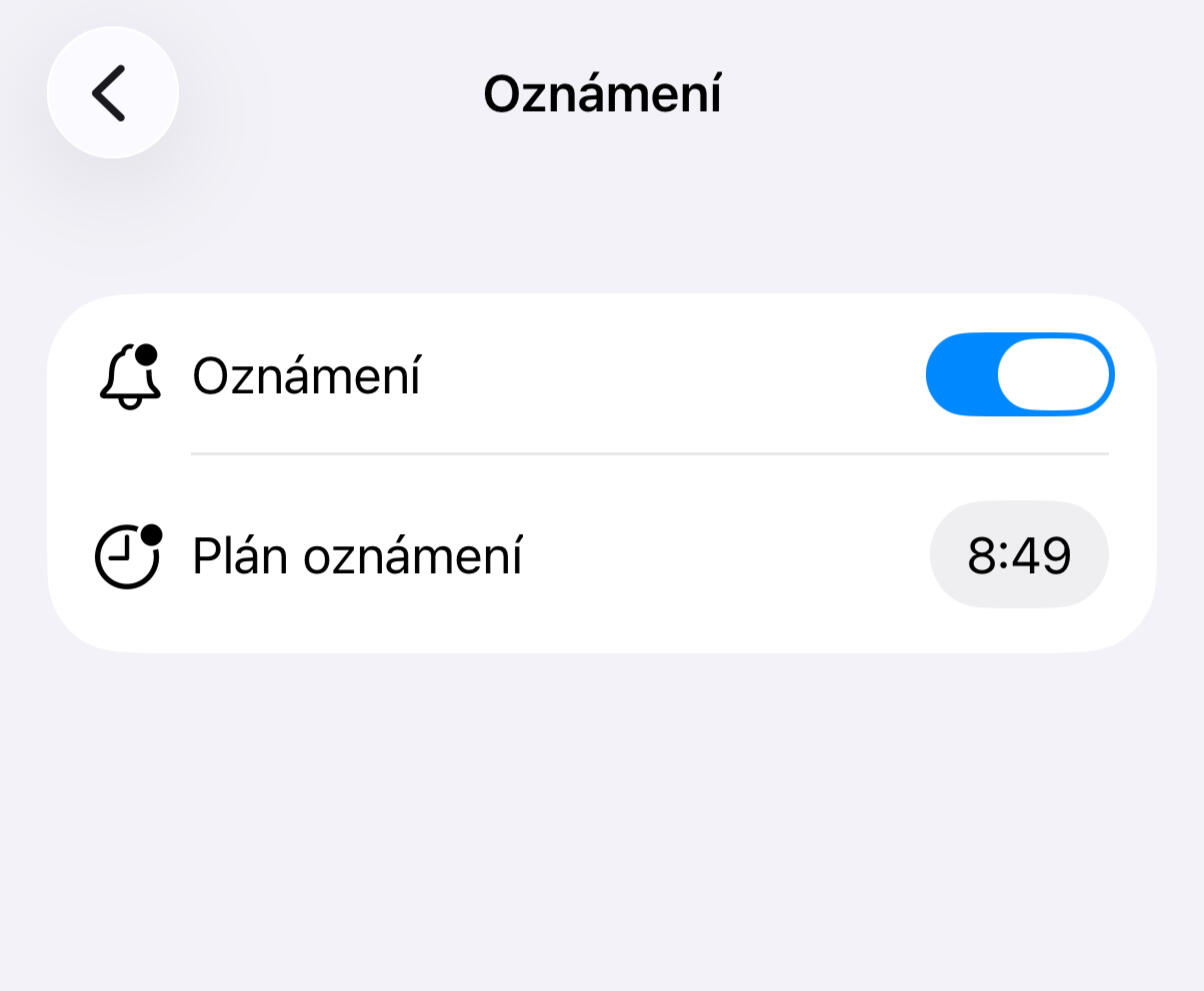Click the blue part of the notification toggle
This screenshot has width=1204, height=991.
[x=961, y=375]
